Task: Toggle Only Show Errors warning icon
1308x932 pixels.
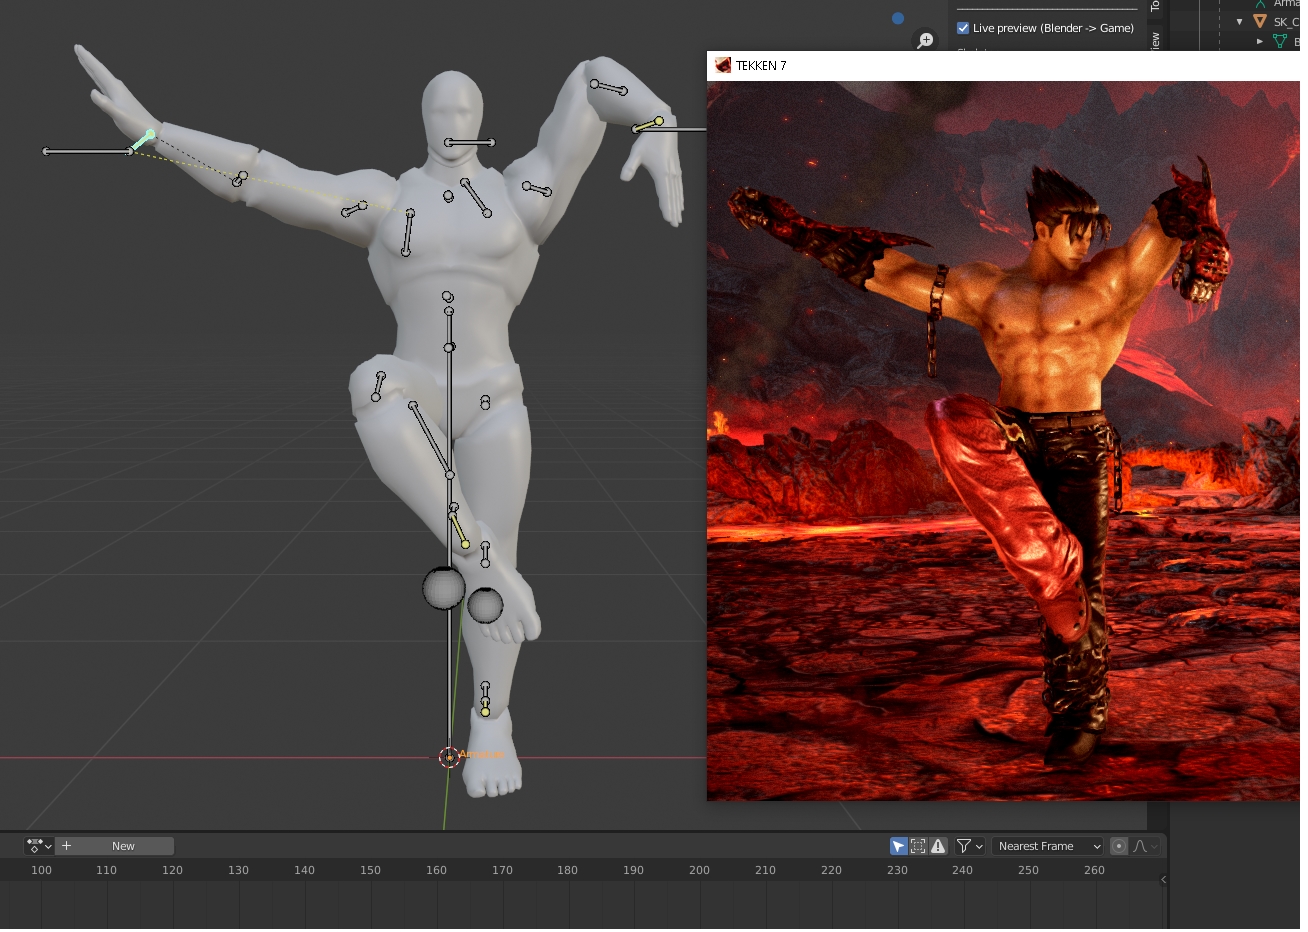Action: [938, 846]
